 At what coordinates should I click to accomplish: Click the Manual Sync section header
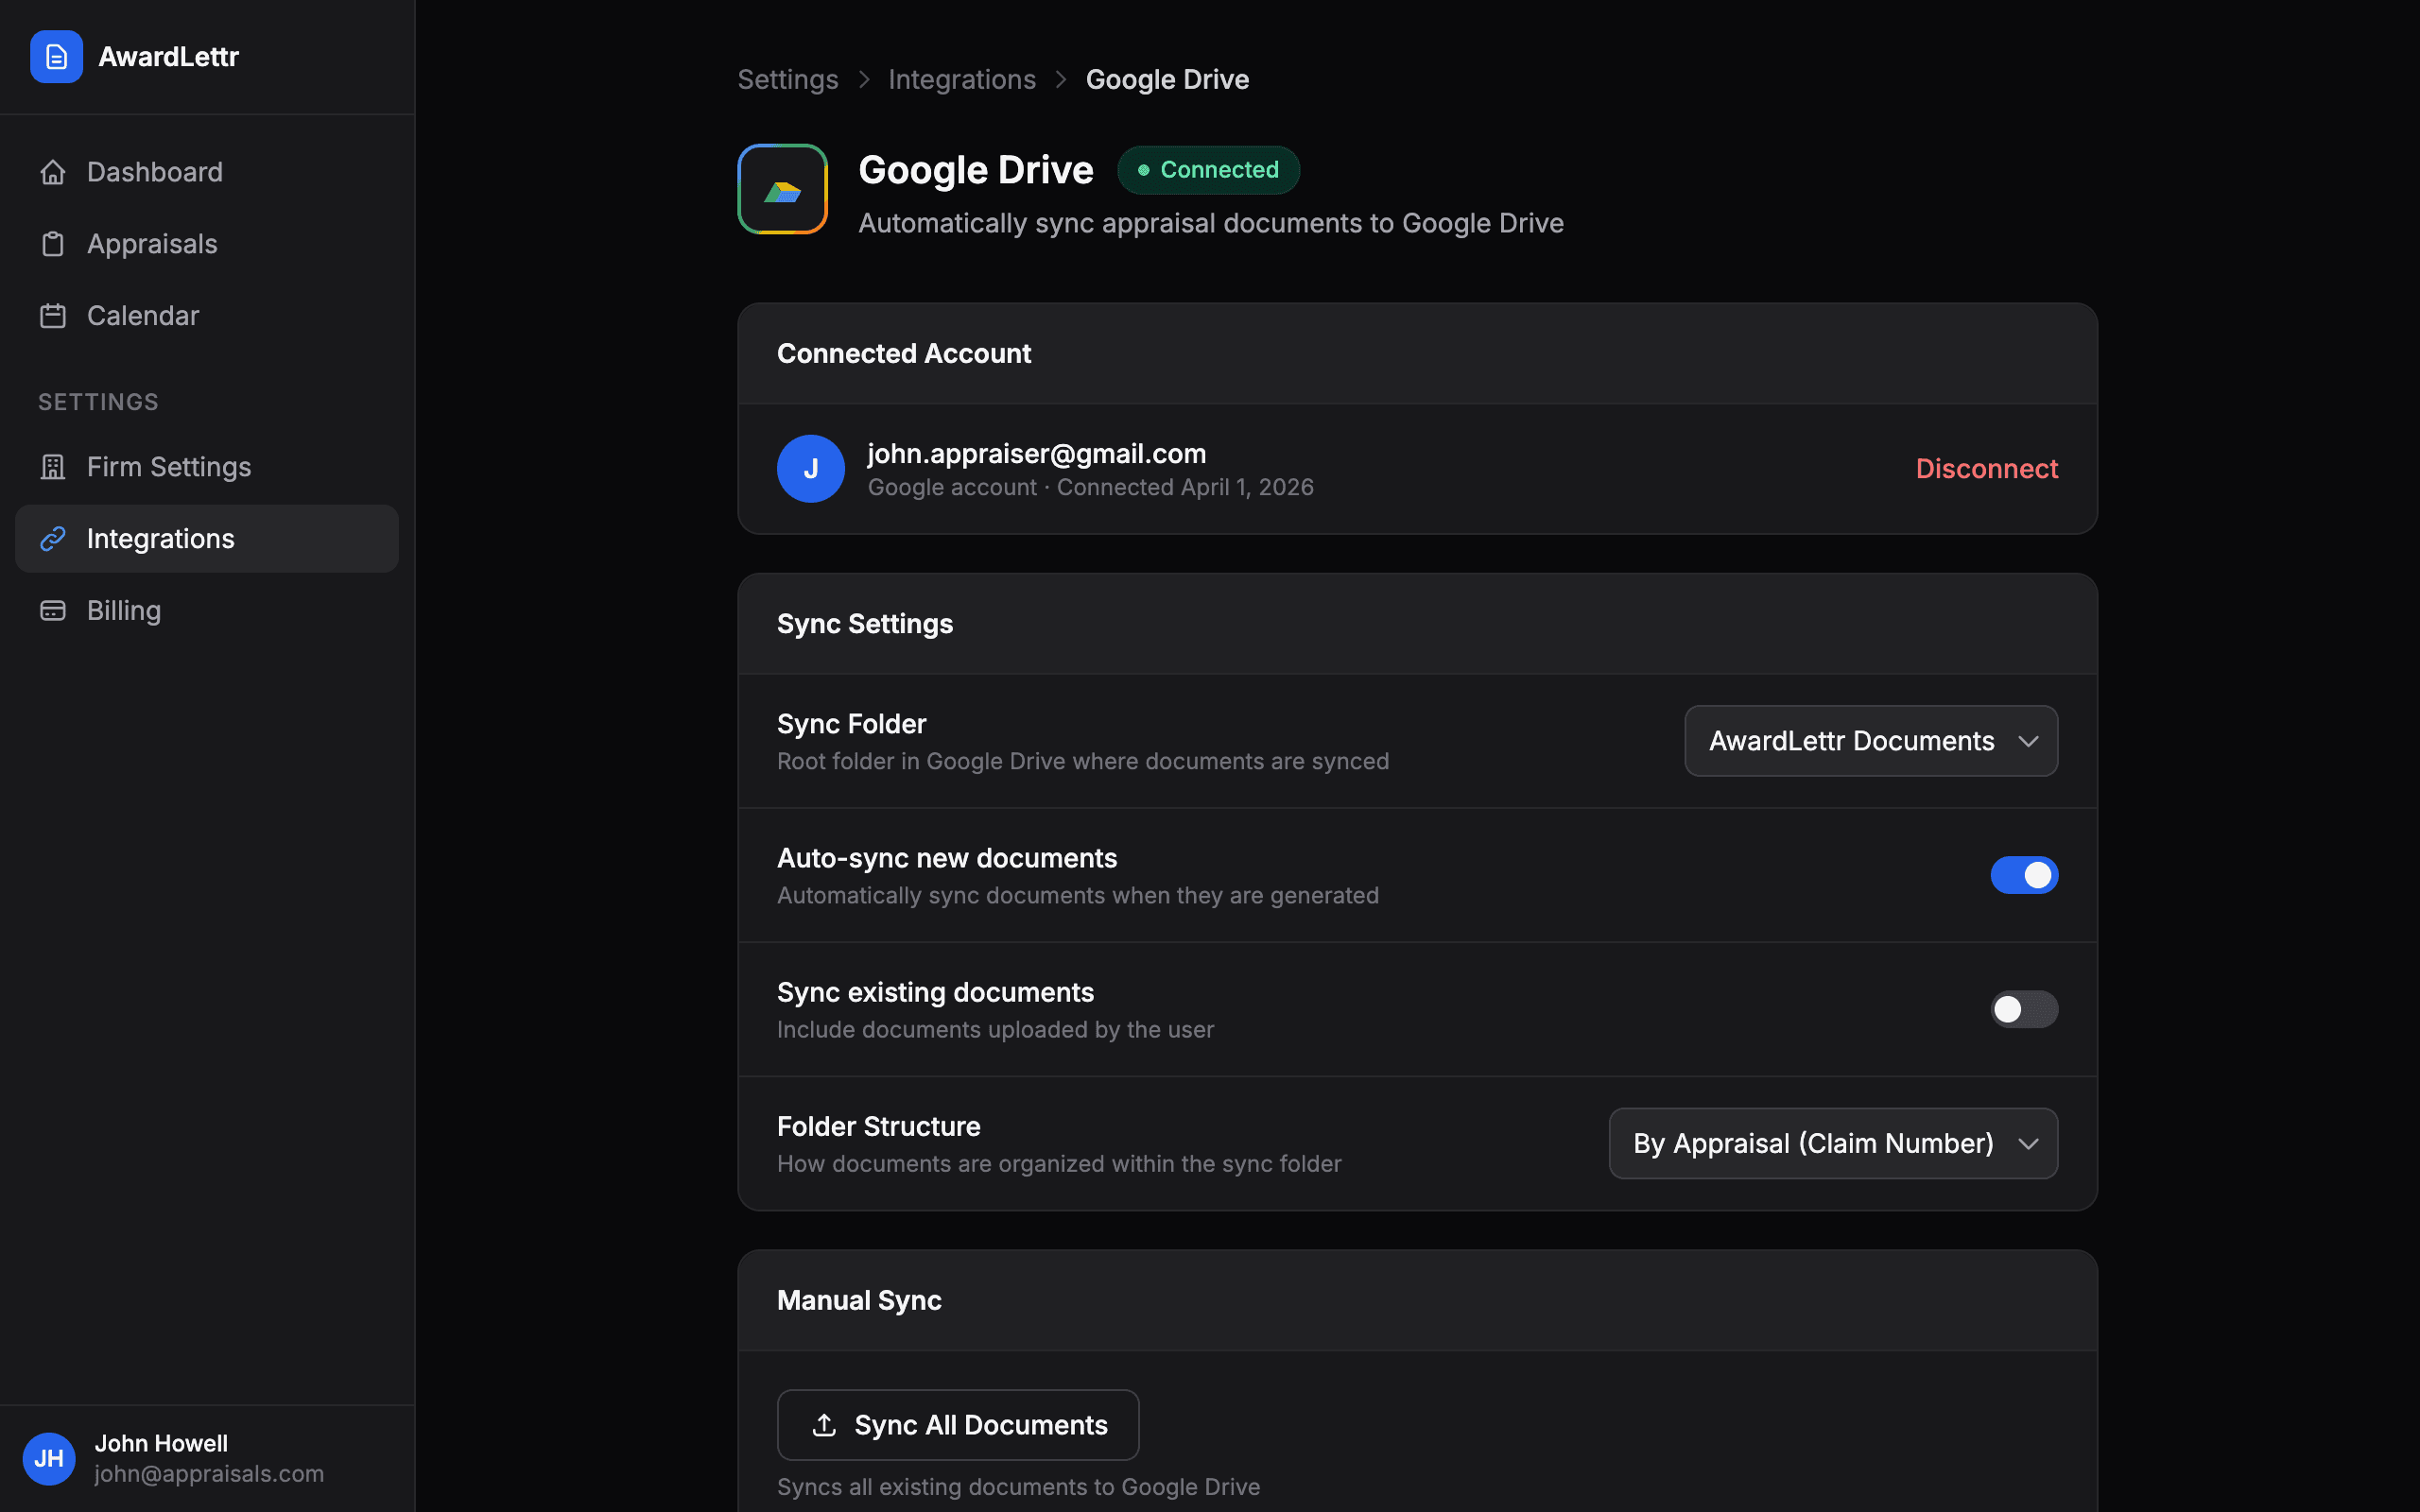[859, 1300]
